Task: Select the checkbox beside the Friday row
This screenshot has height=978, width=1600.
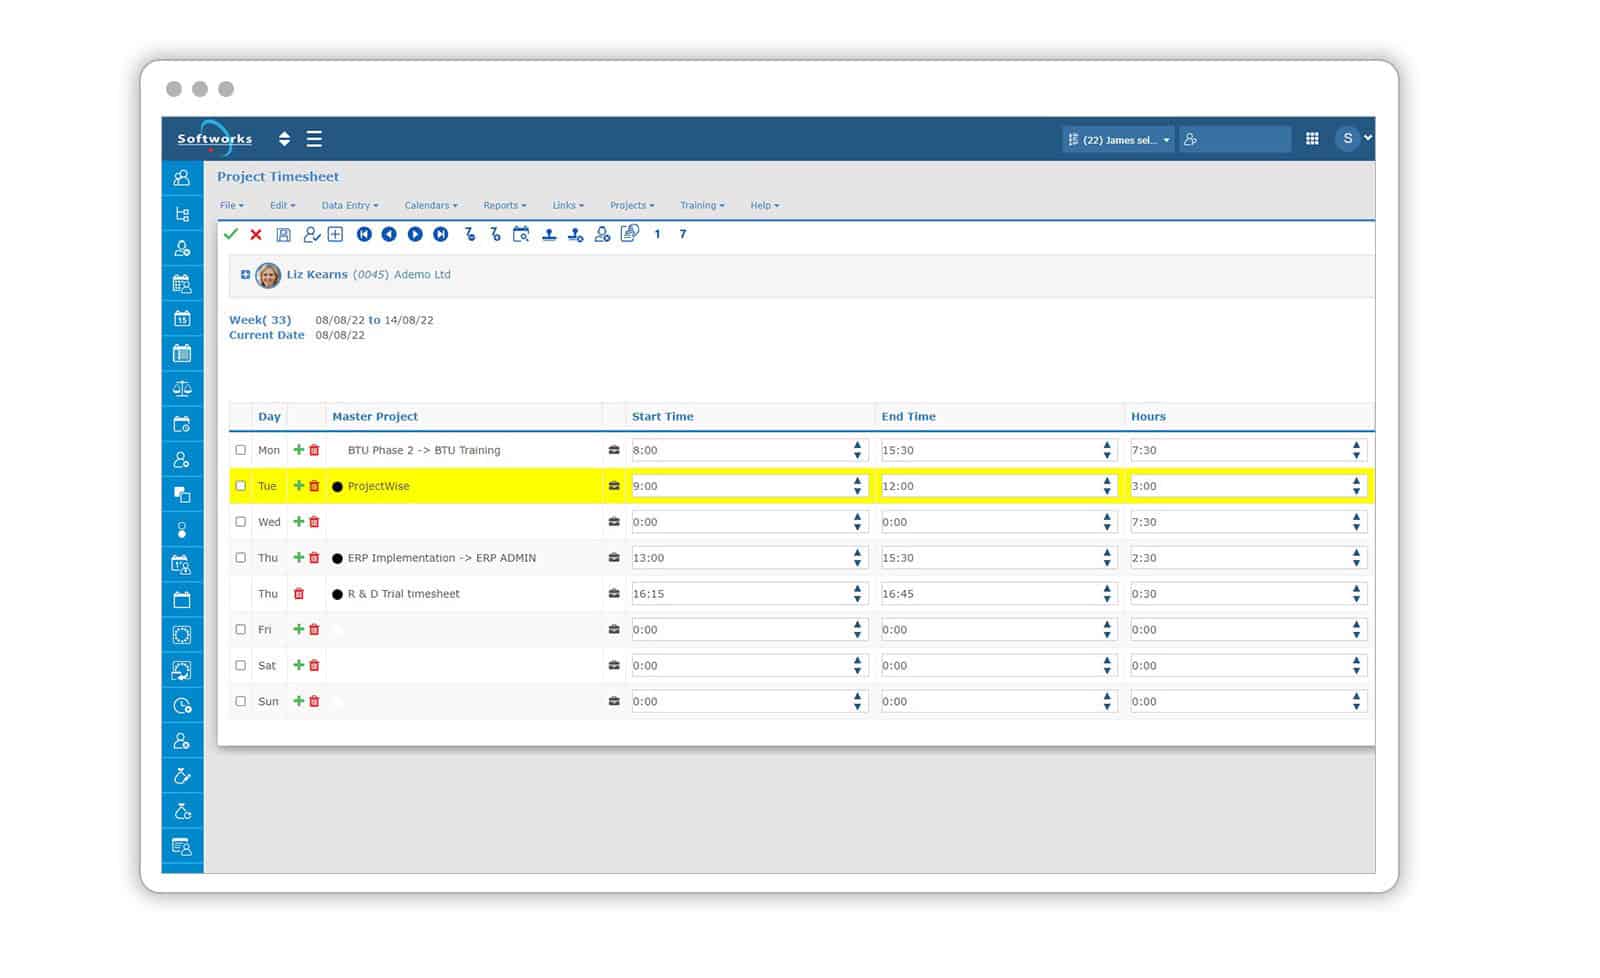Action: pyautogui.click(x=240, y=629)
